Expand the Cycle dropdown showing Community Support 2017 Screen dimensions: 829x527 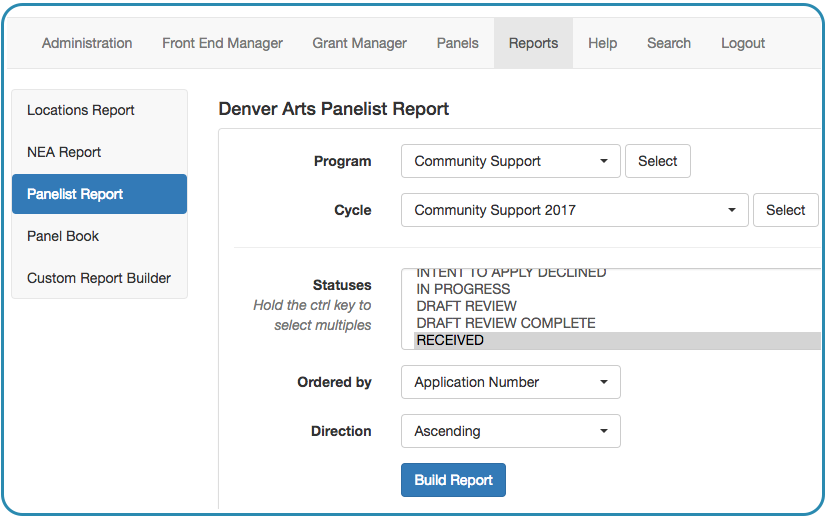pos(575,210)
